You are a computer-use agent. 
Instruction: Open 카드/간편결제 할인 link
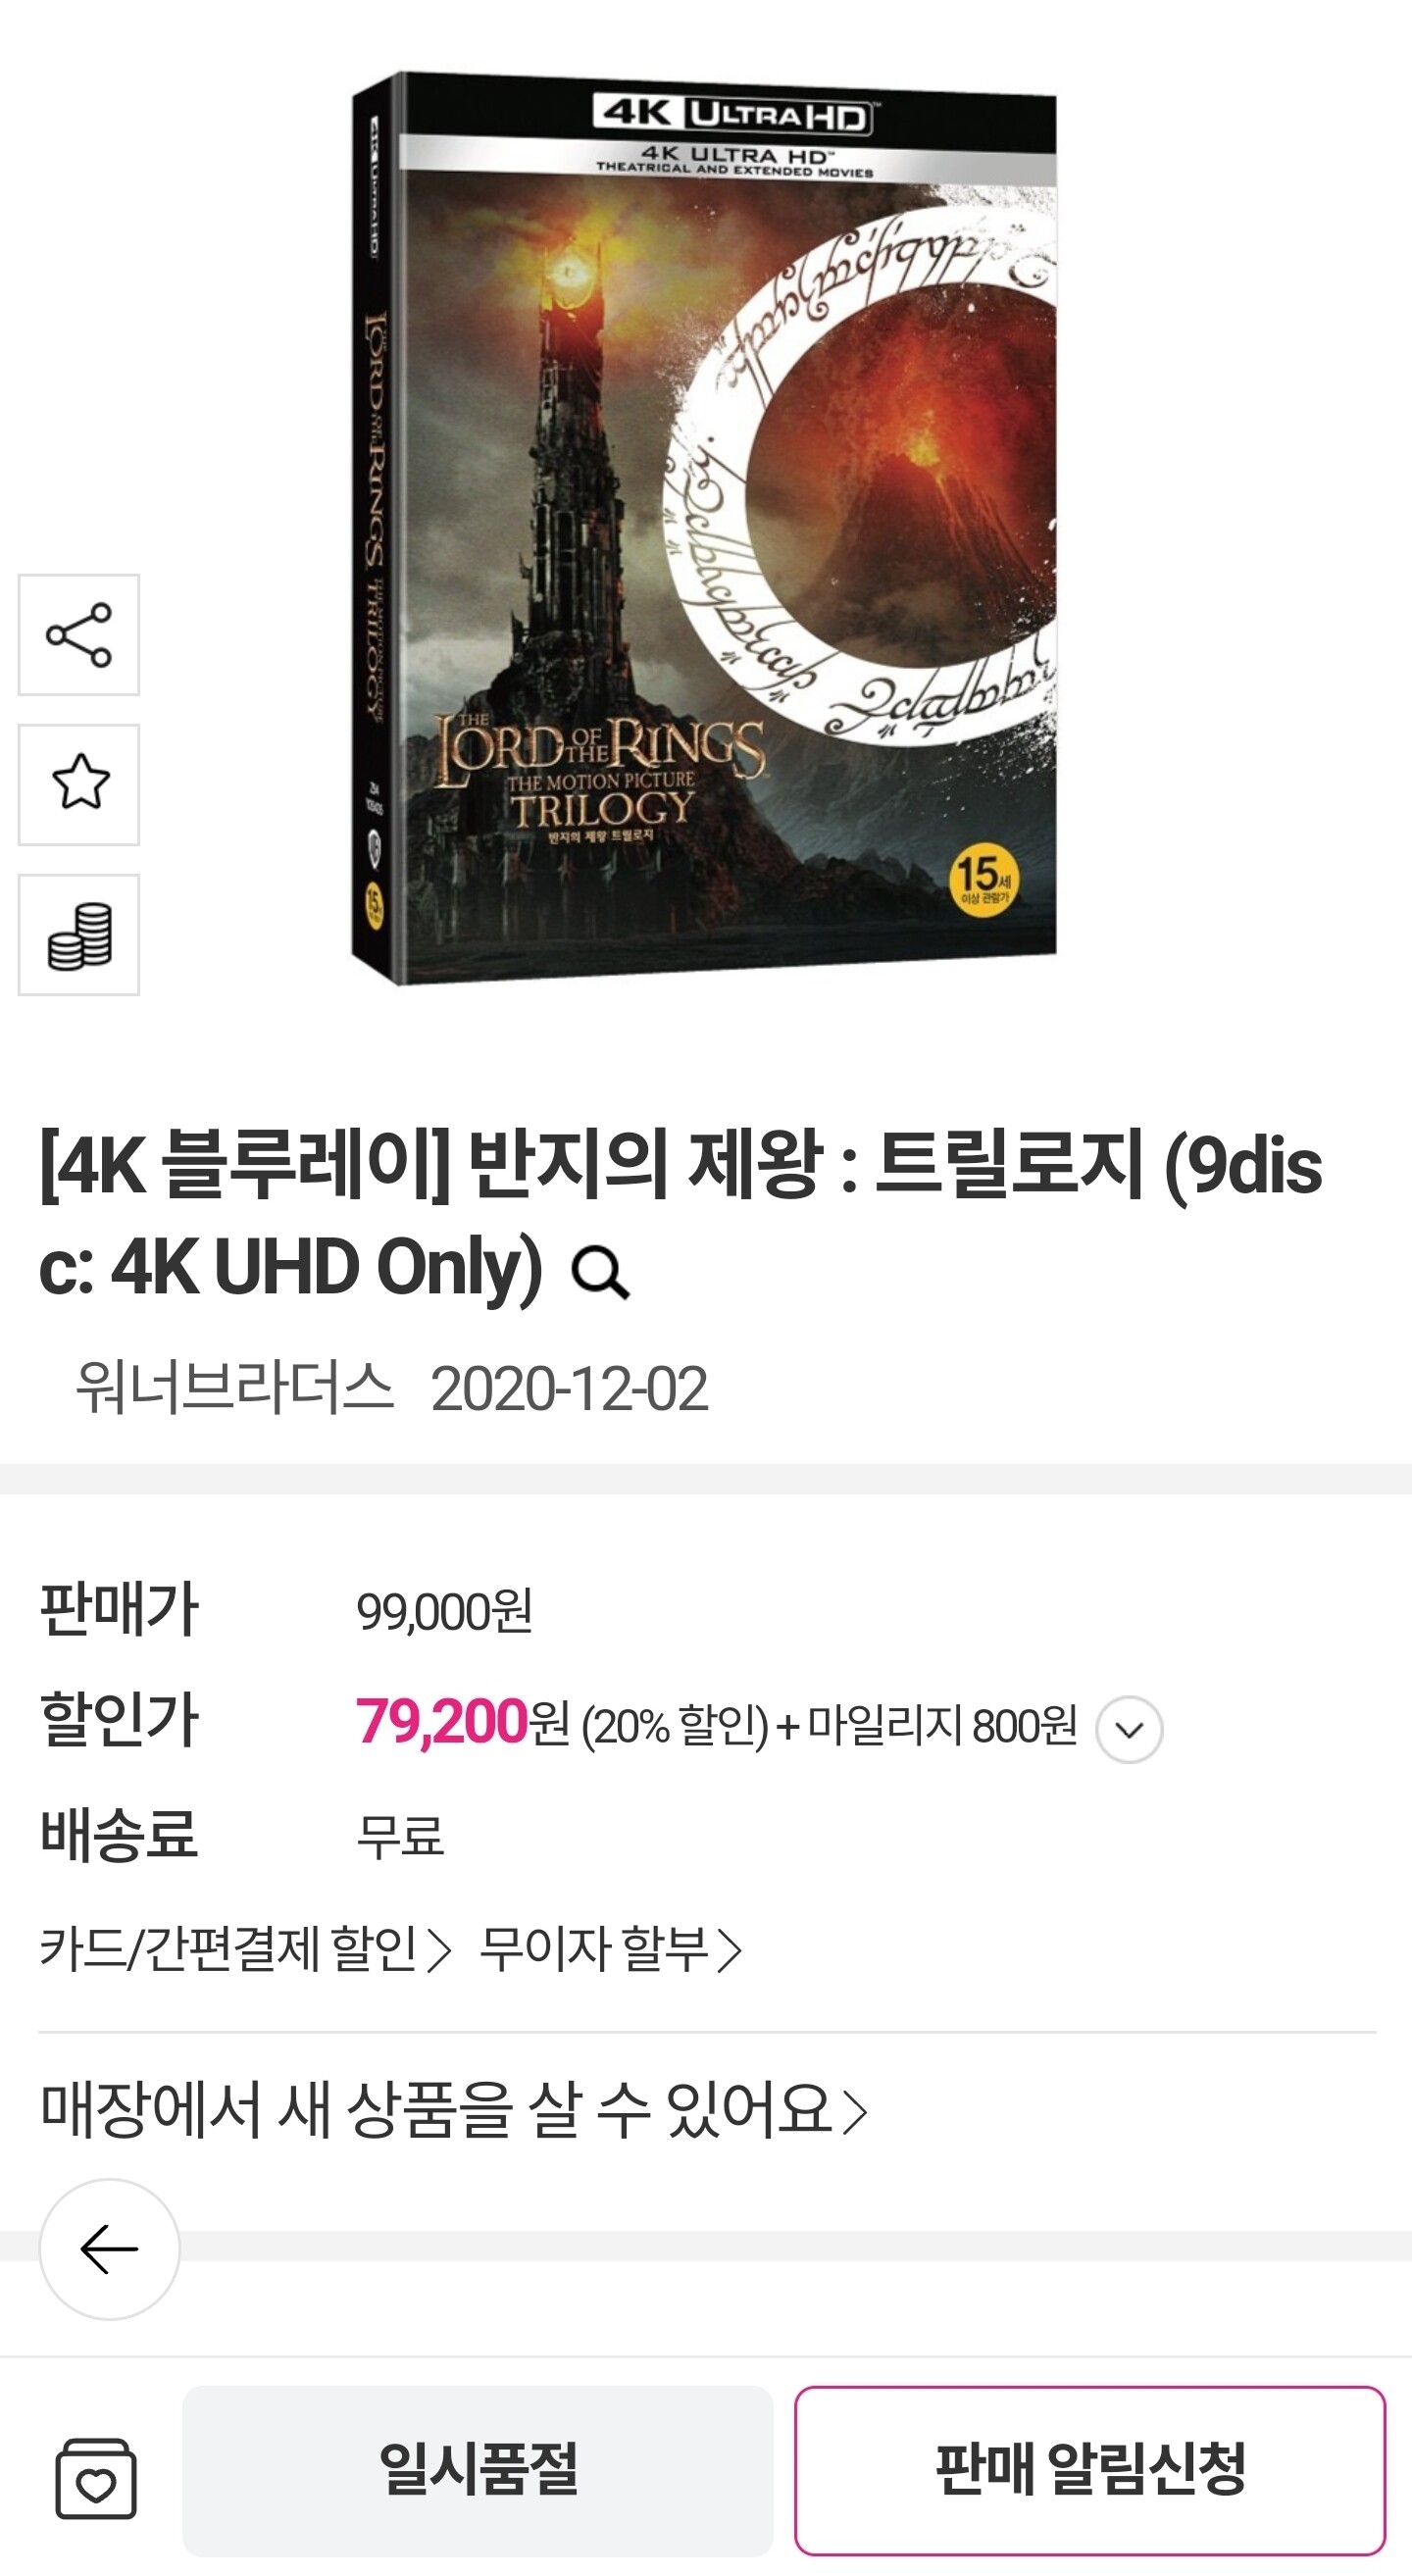pos(246,1949)
